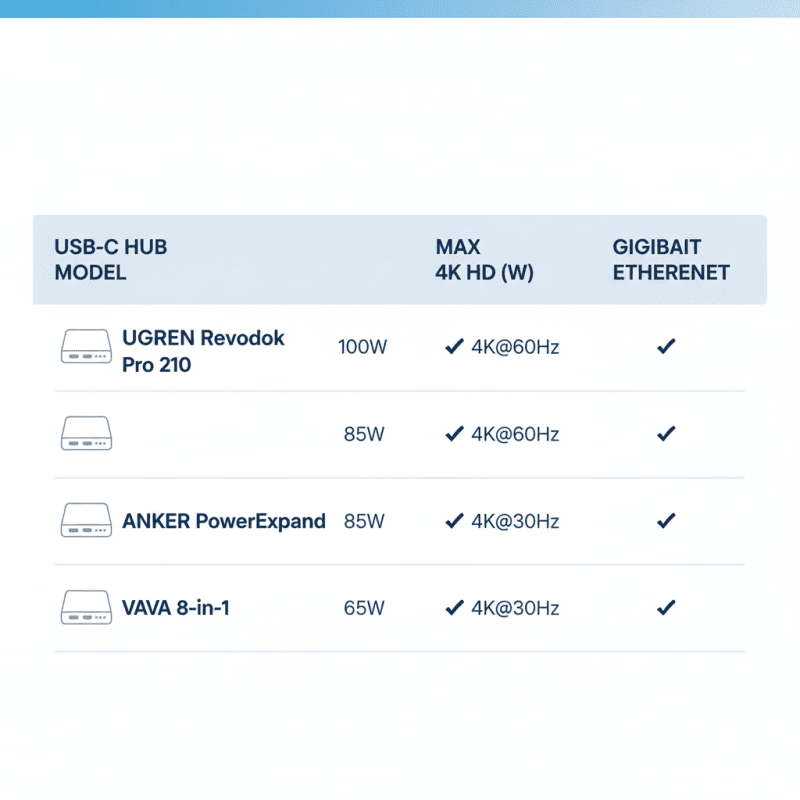Click ANKER row Gigabit Ethernet checkmark
The image size is (800, 800).
[666, 521]
